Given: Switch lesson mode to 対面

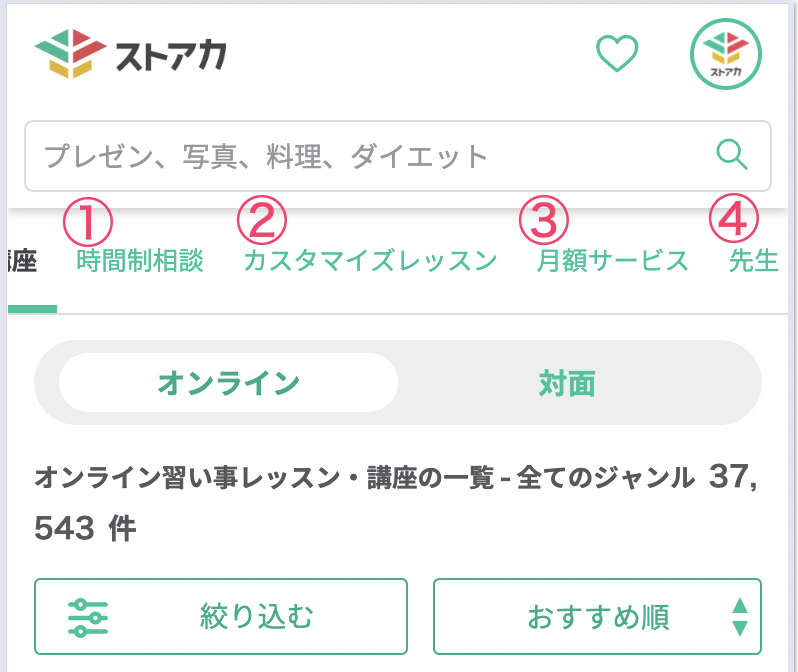Looking at the screenshot, I should [x=567, y=383].
